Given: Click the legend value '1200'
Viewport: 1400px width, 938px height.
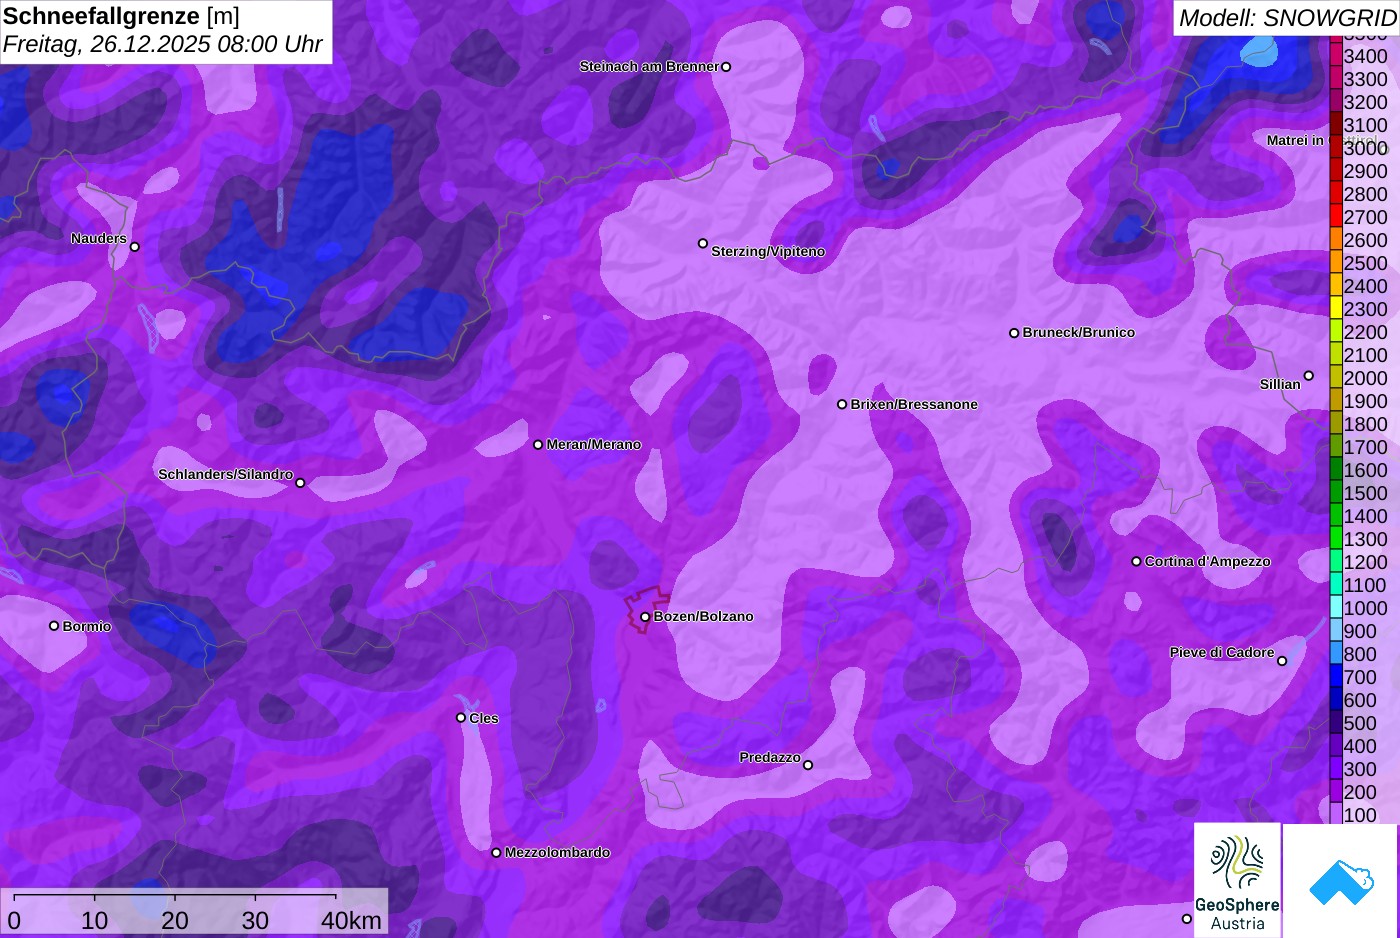Looking at the screenshot, I should click(x=1365, y=562).
